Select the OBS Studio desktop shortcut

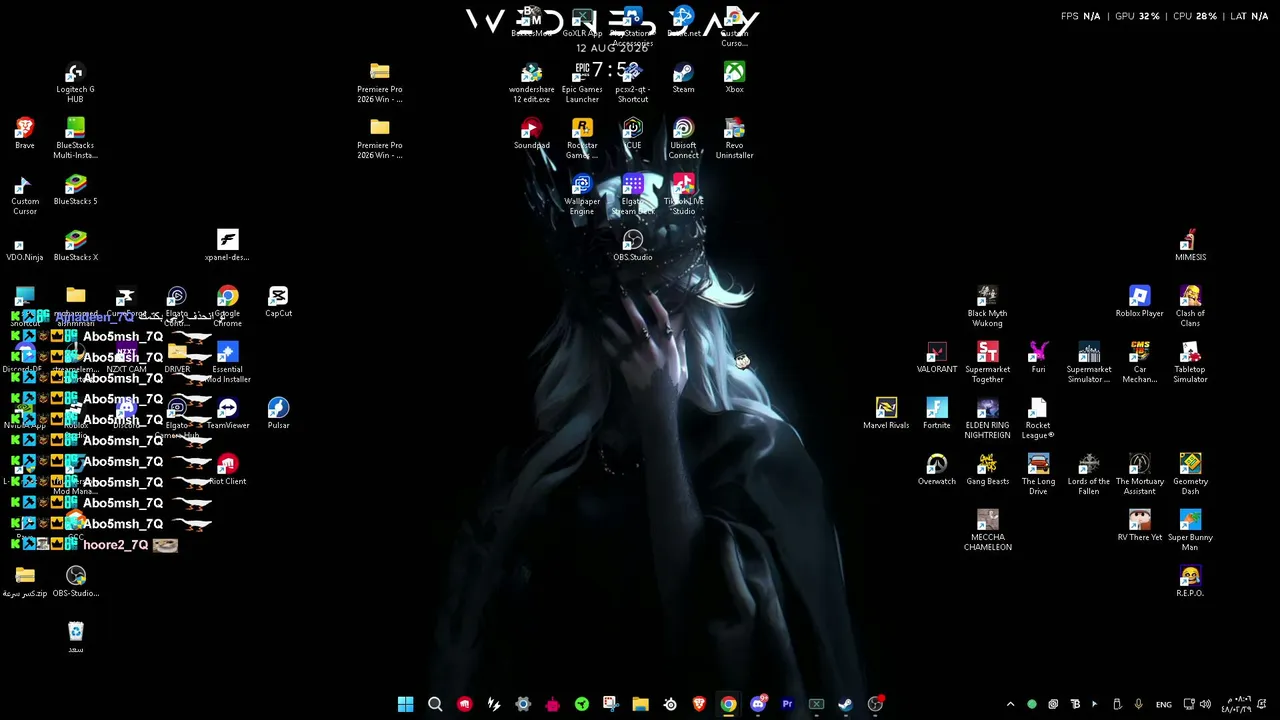point(633,246)
